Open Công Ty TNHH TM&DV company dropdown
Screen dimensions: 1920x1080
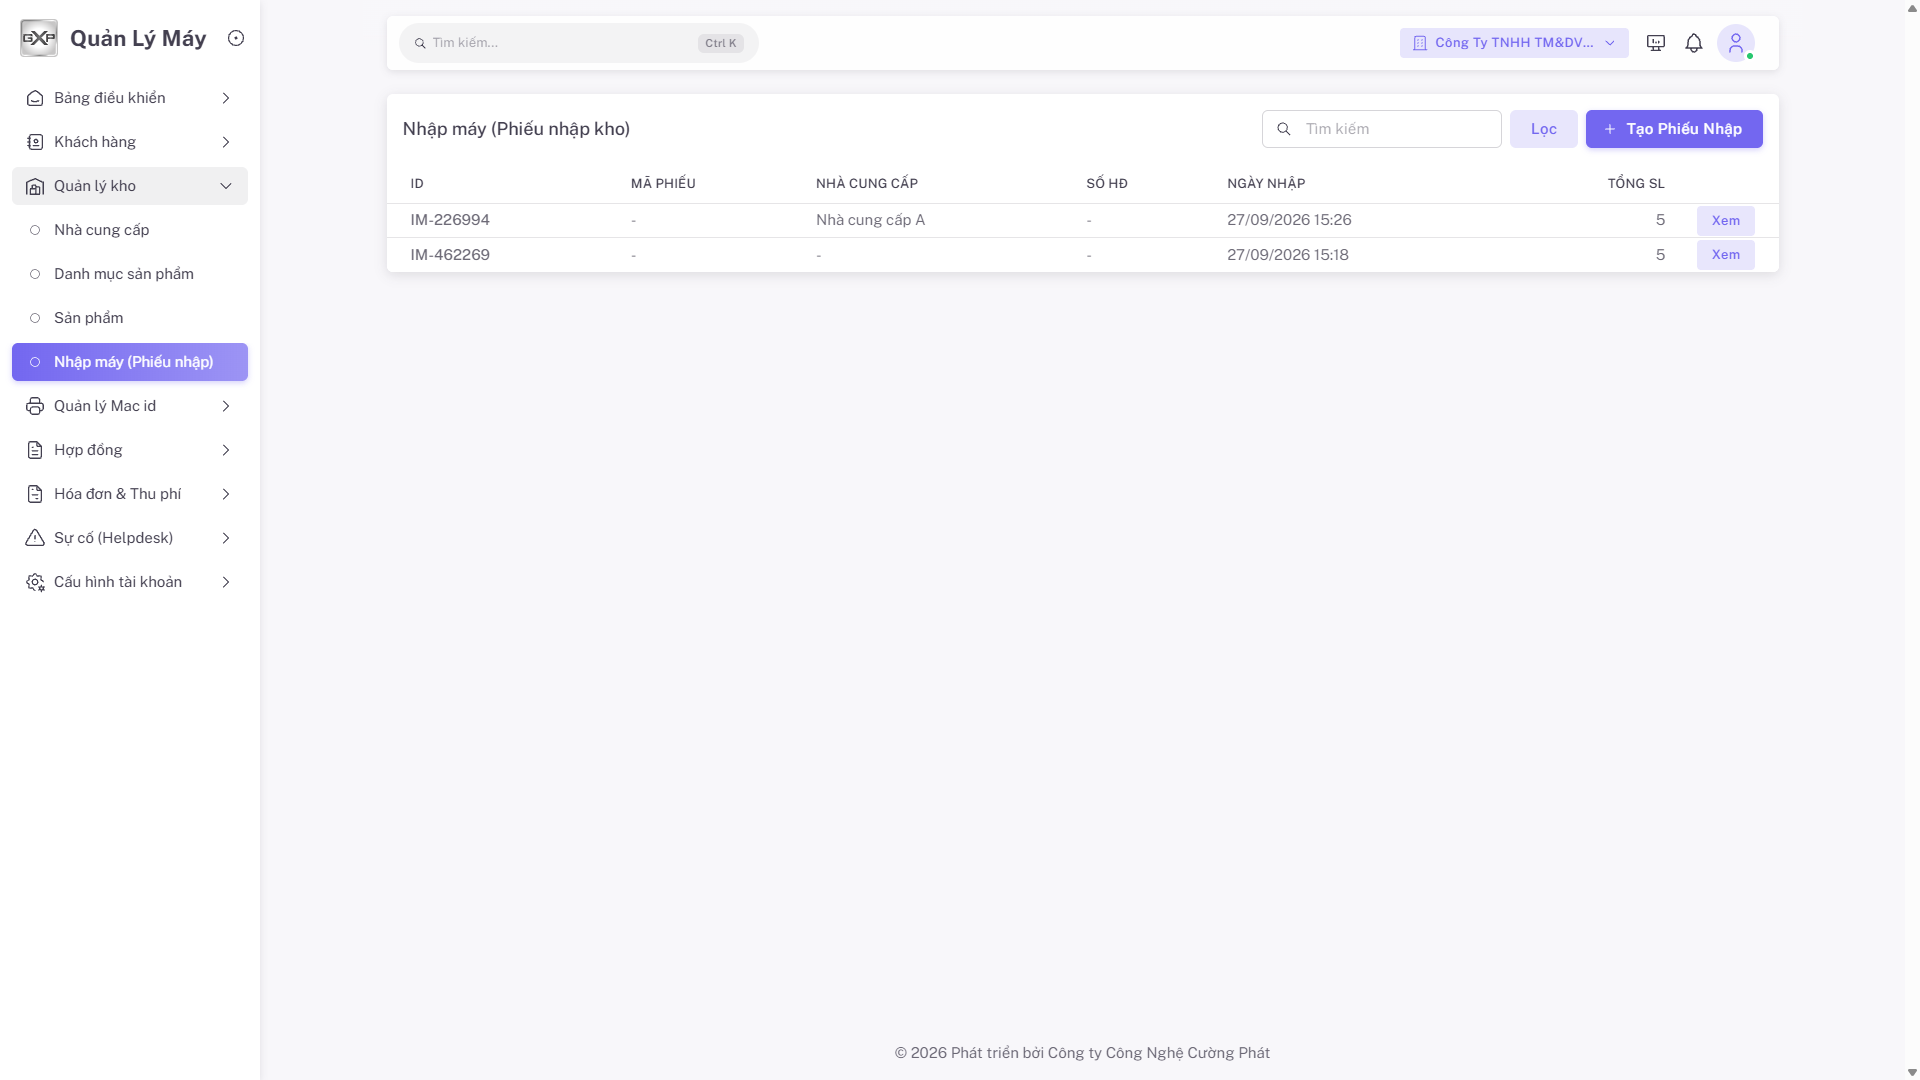coord(1514,43)
